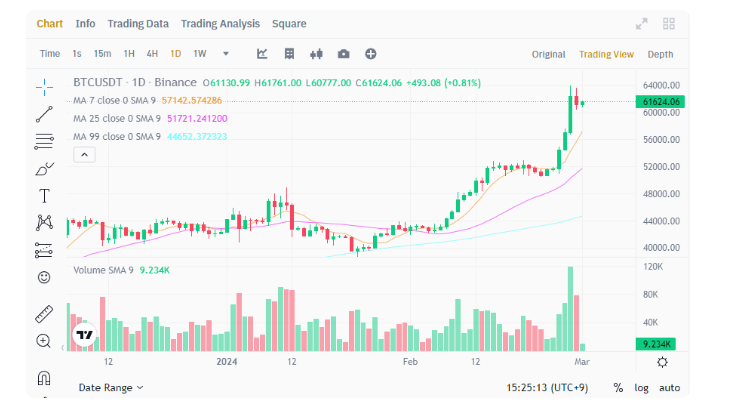Viewport: 729px width, 416px height.
Task: Select the crosshair cursor tool
Action: click(44, 87)
